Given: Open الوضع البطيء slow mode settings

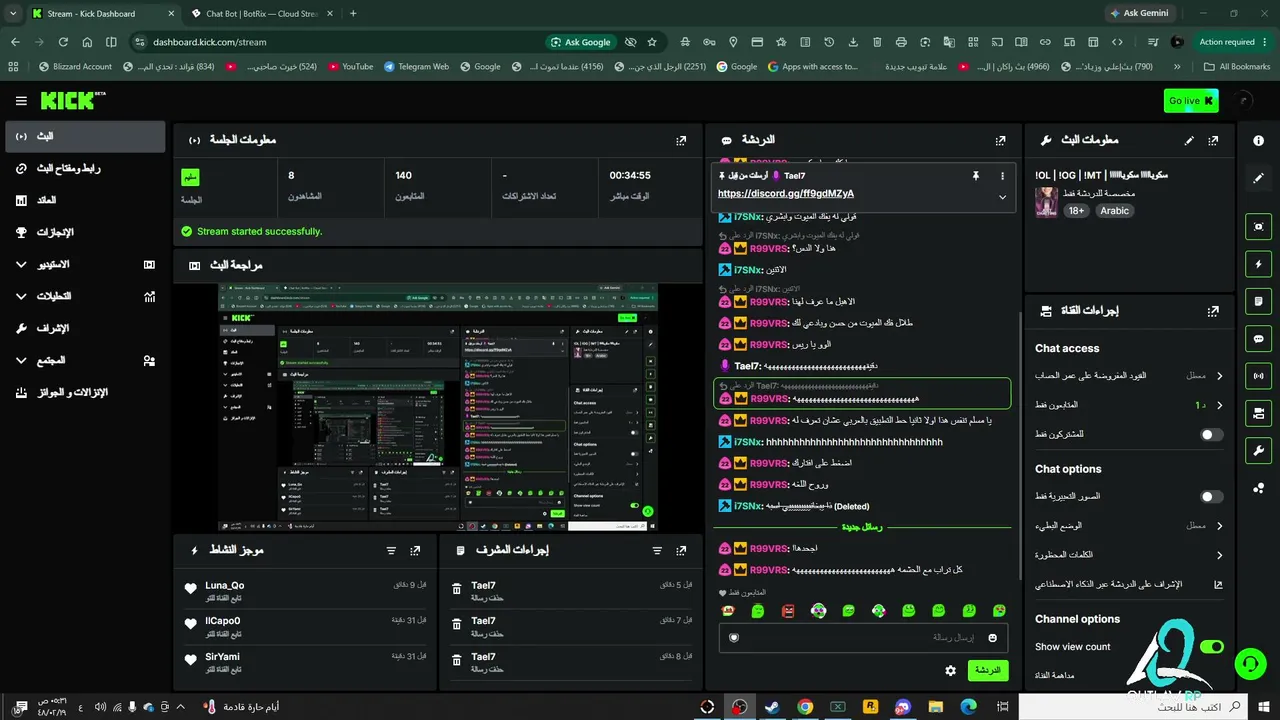Looking at the screenshot, I should tap(1129, 526).
